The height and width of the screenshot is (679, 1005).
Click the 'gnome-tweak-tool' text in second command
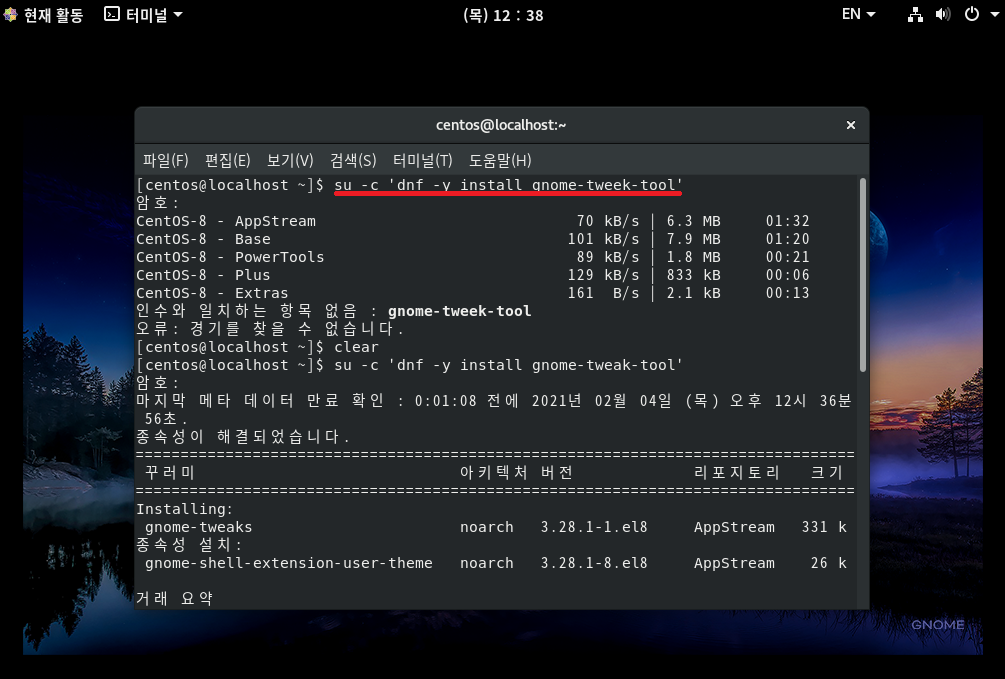(603, 365)
